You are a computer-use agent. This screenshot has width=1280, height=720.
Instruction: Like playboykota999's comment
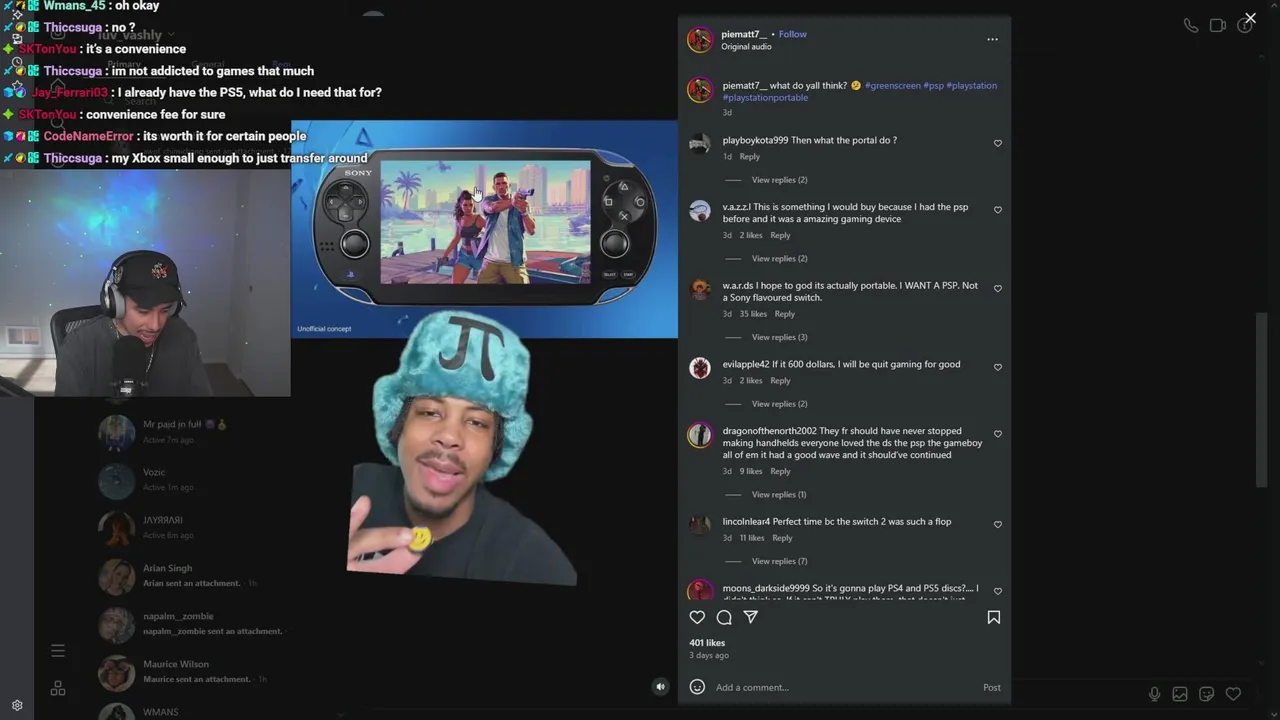[998, 143]
